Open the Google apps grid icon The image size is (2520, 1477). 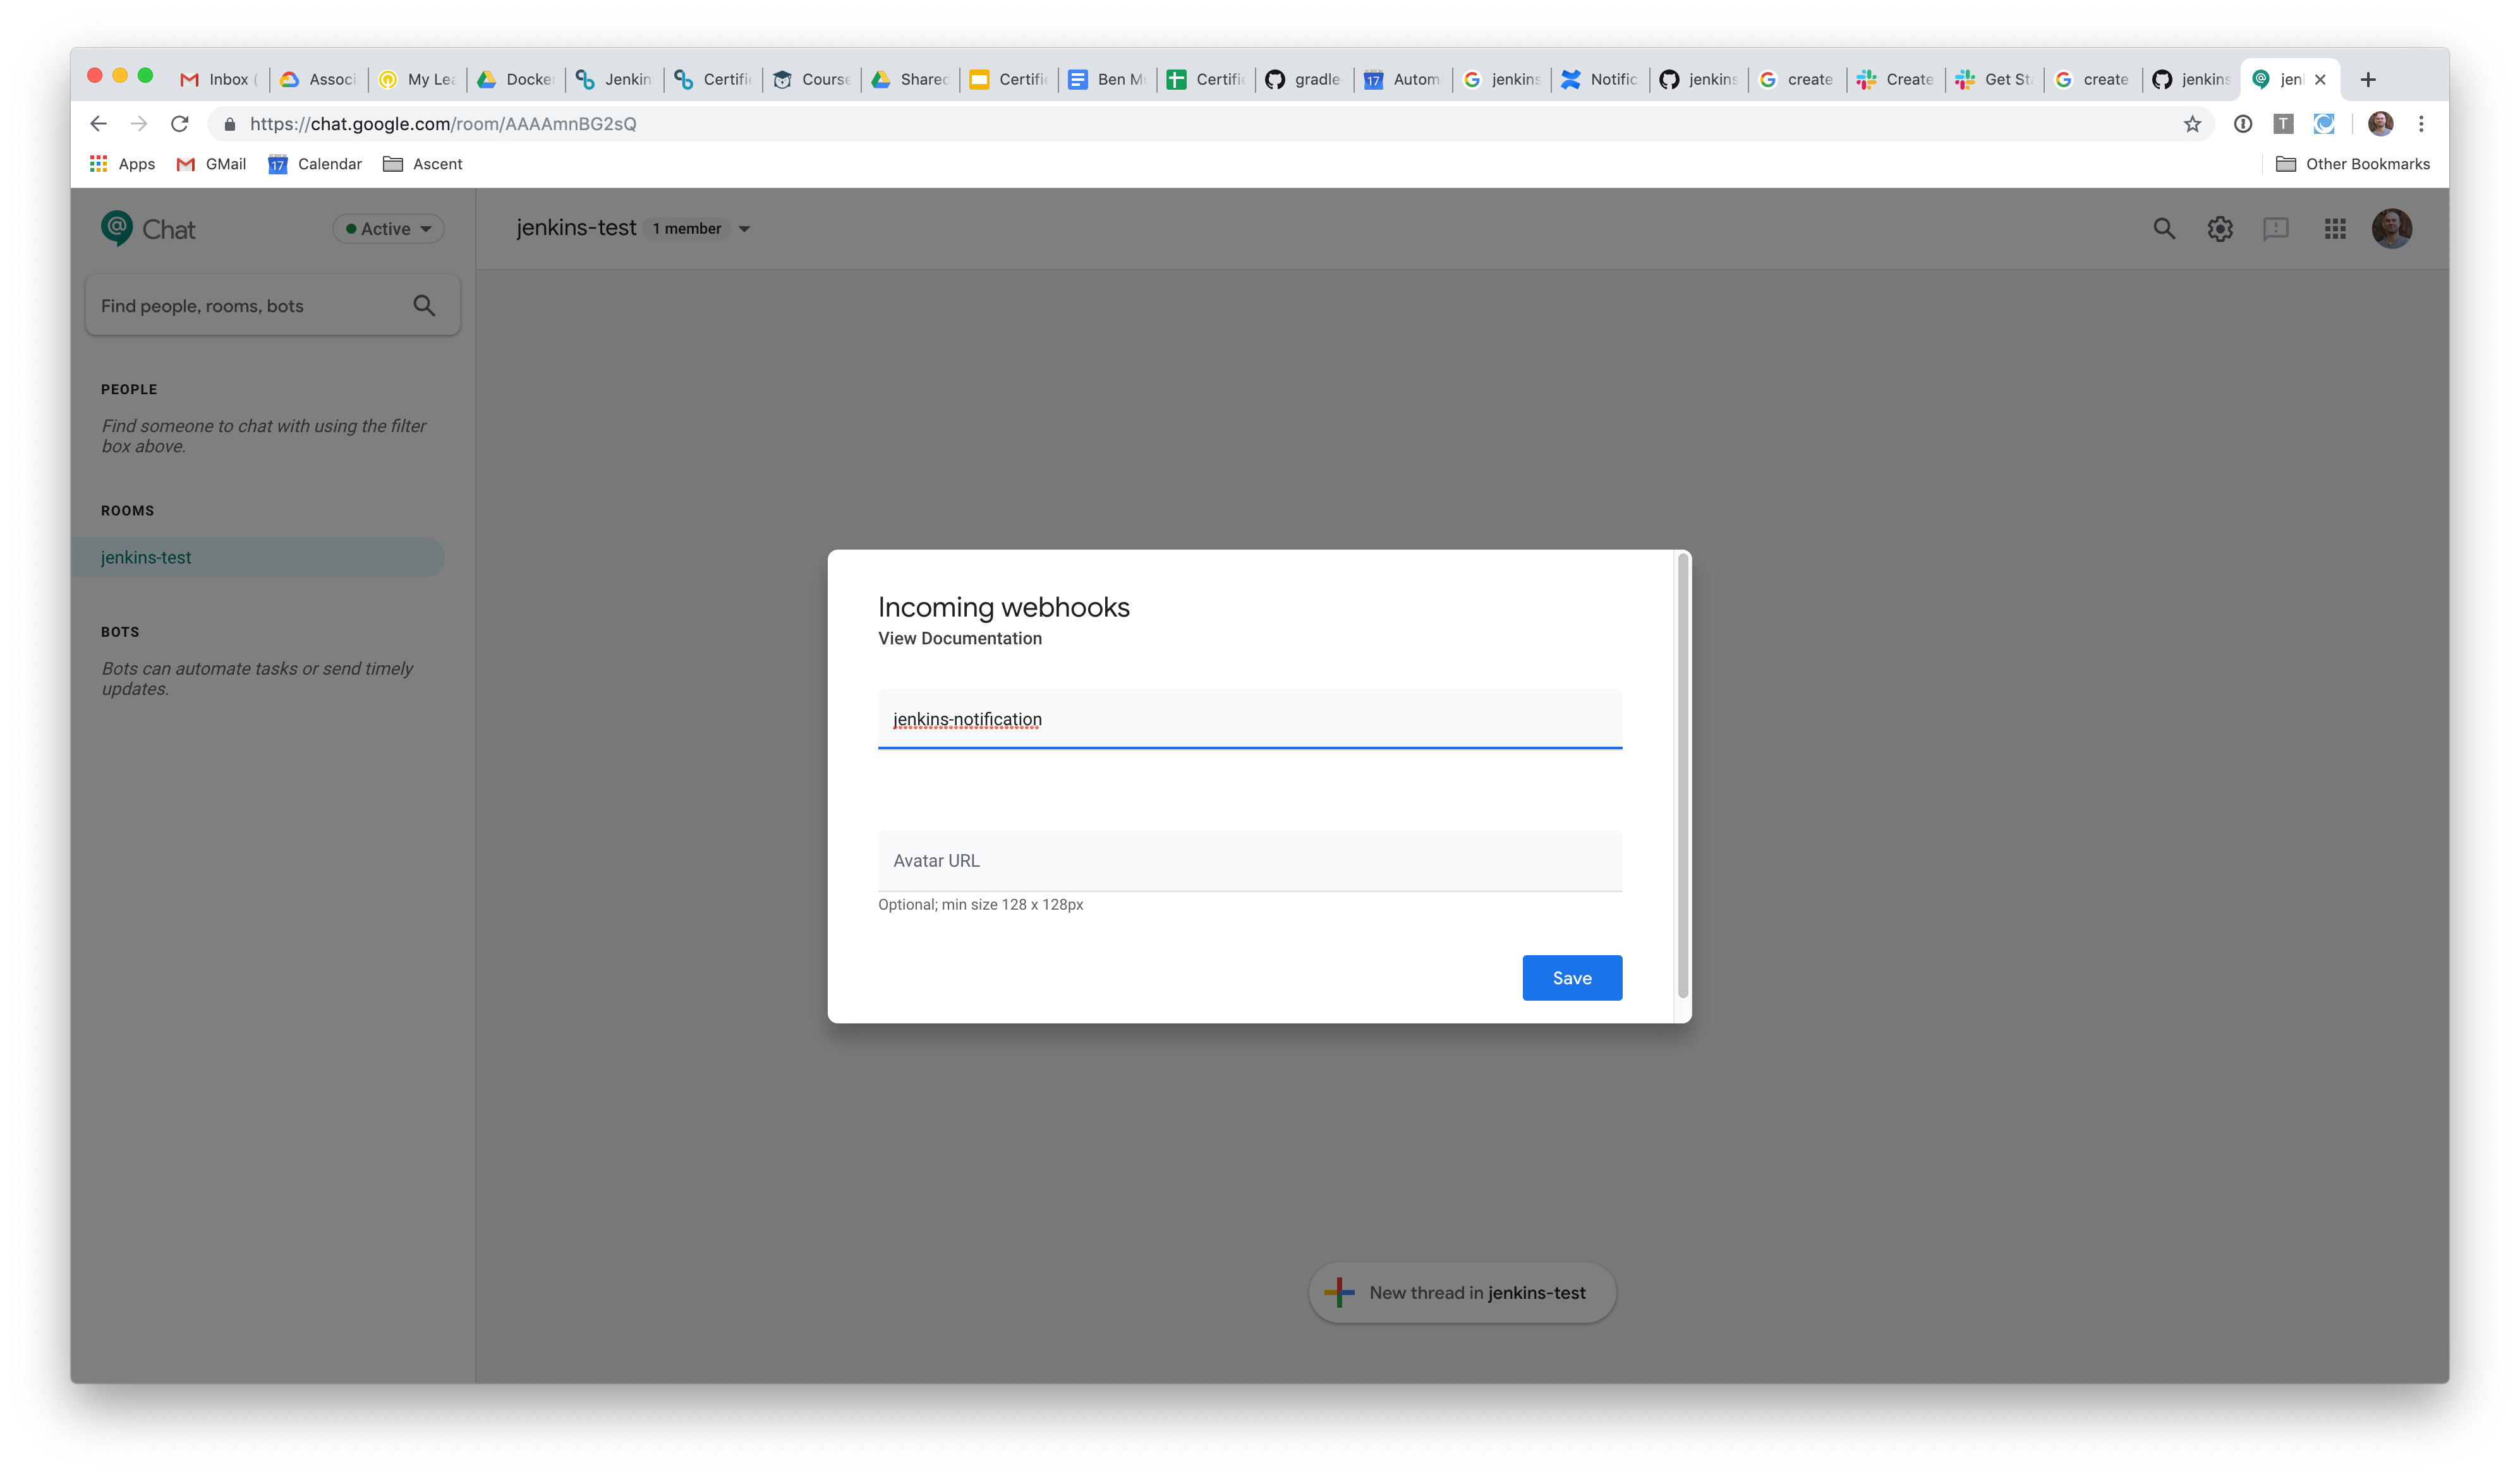[2336, 228]
